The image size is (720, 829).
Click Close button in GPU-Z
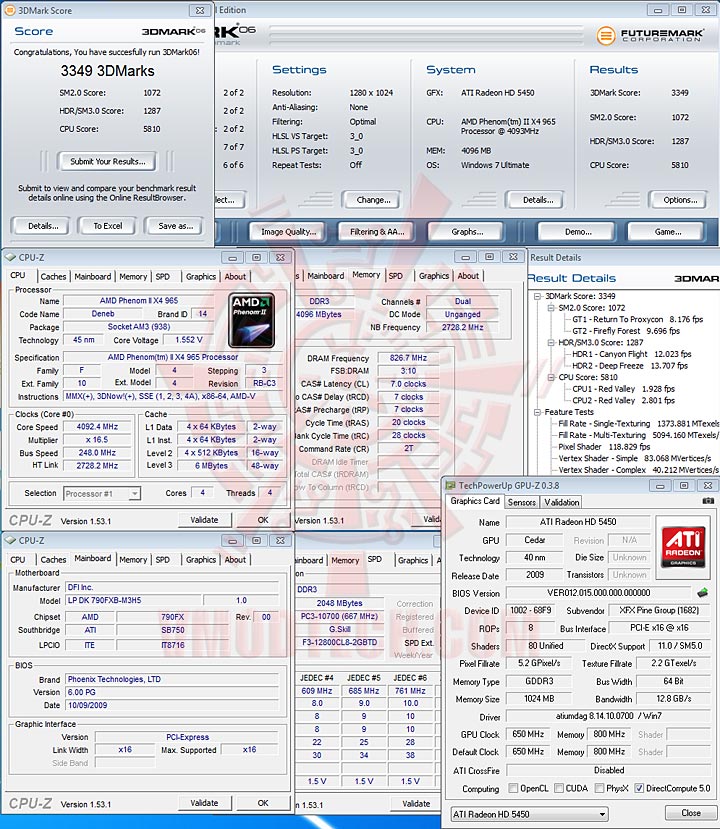690,813
